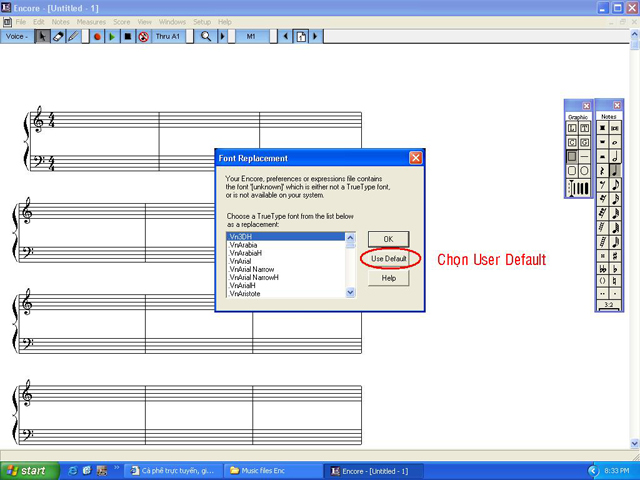
Task: Select .VnArial Narrow font in list
Action: coord(252,269)
